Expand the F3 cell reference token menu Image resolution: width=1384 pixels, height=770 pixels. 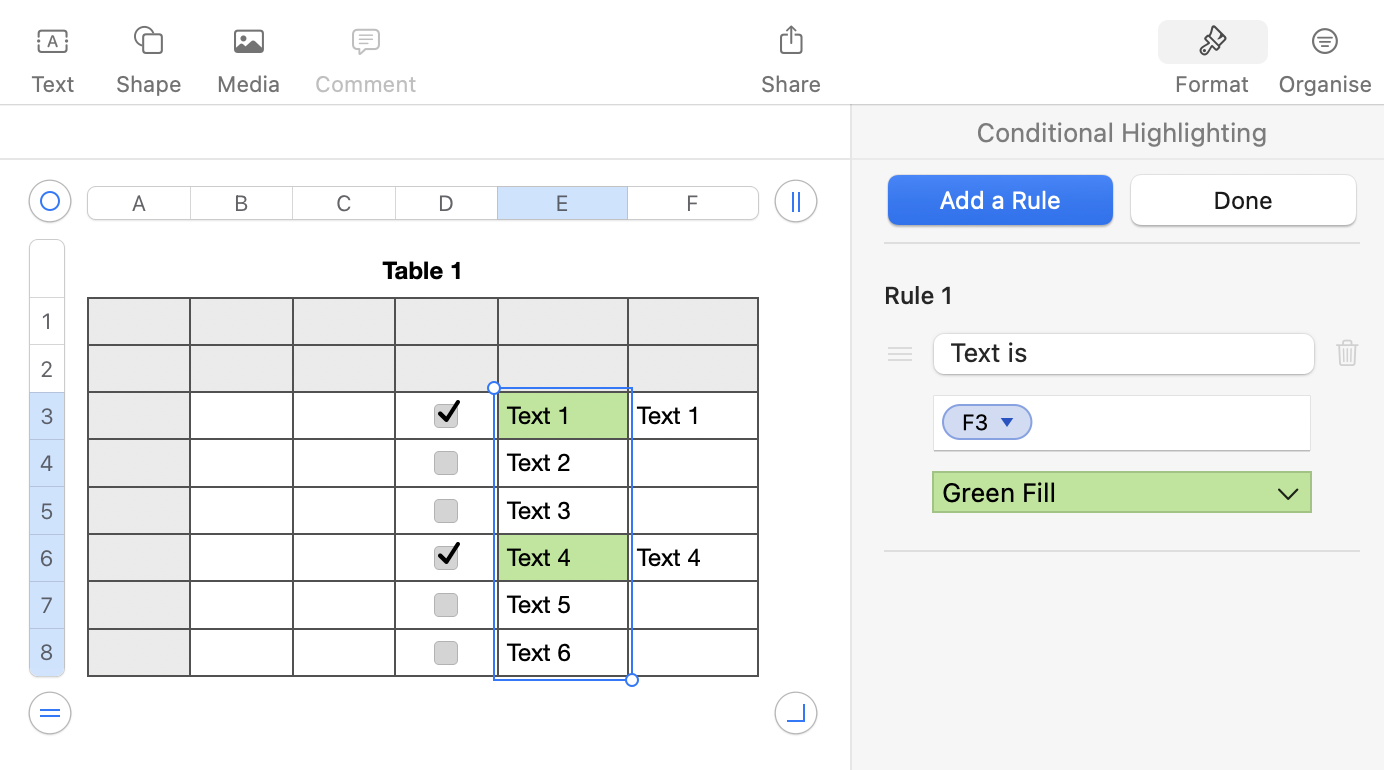click(x=1007, y=423)
